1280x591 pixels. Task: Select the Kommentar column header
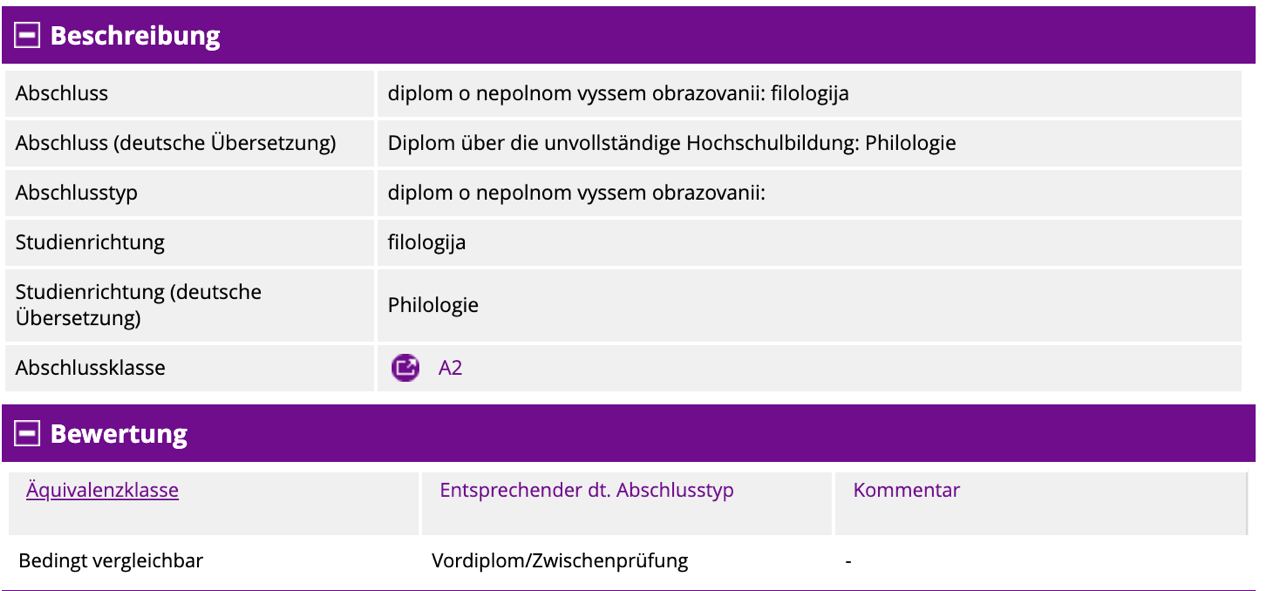click(x=906, y=490)
